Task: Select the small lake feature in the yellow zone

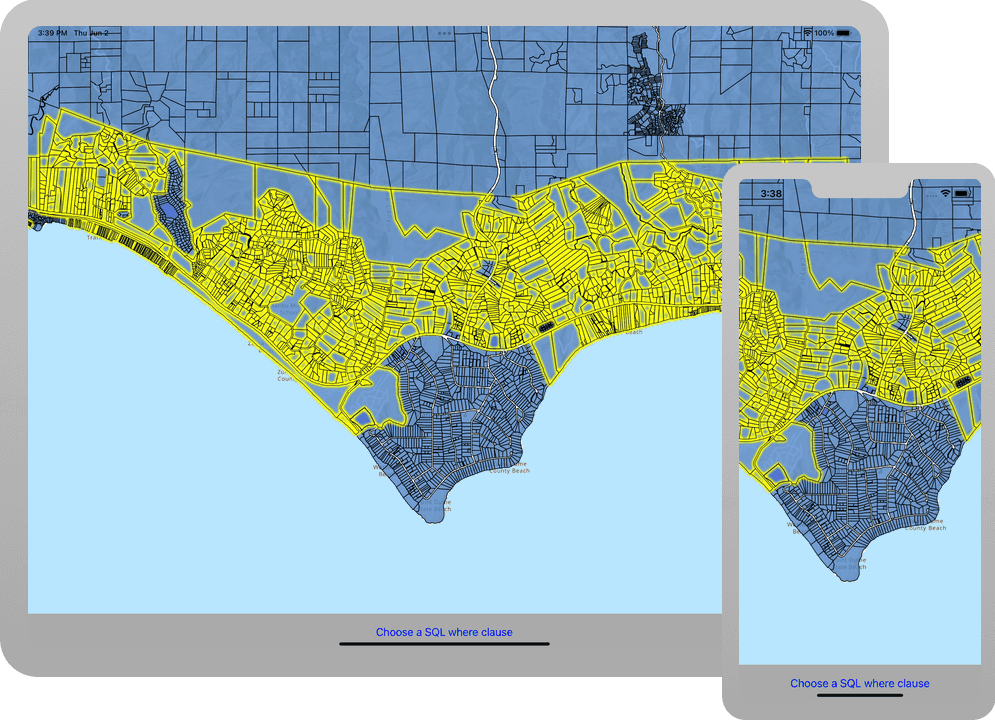Action: click(x=170, y=210)
